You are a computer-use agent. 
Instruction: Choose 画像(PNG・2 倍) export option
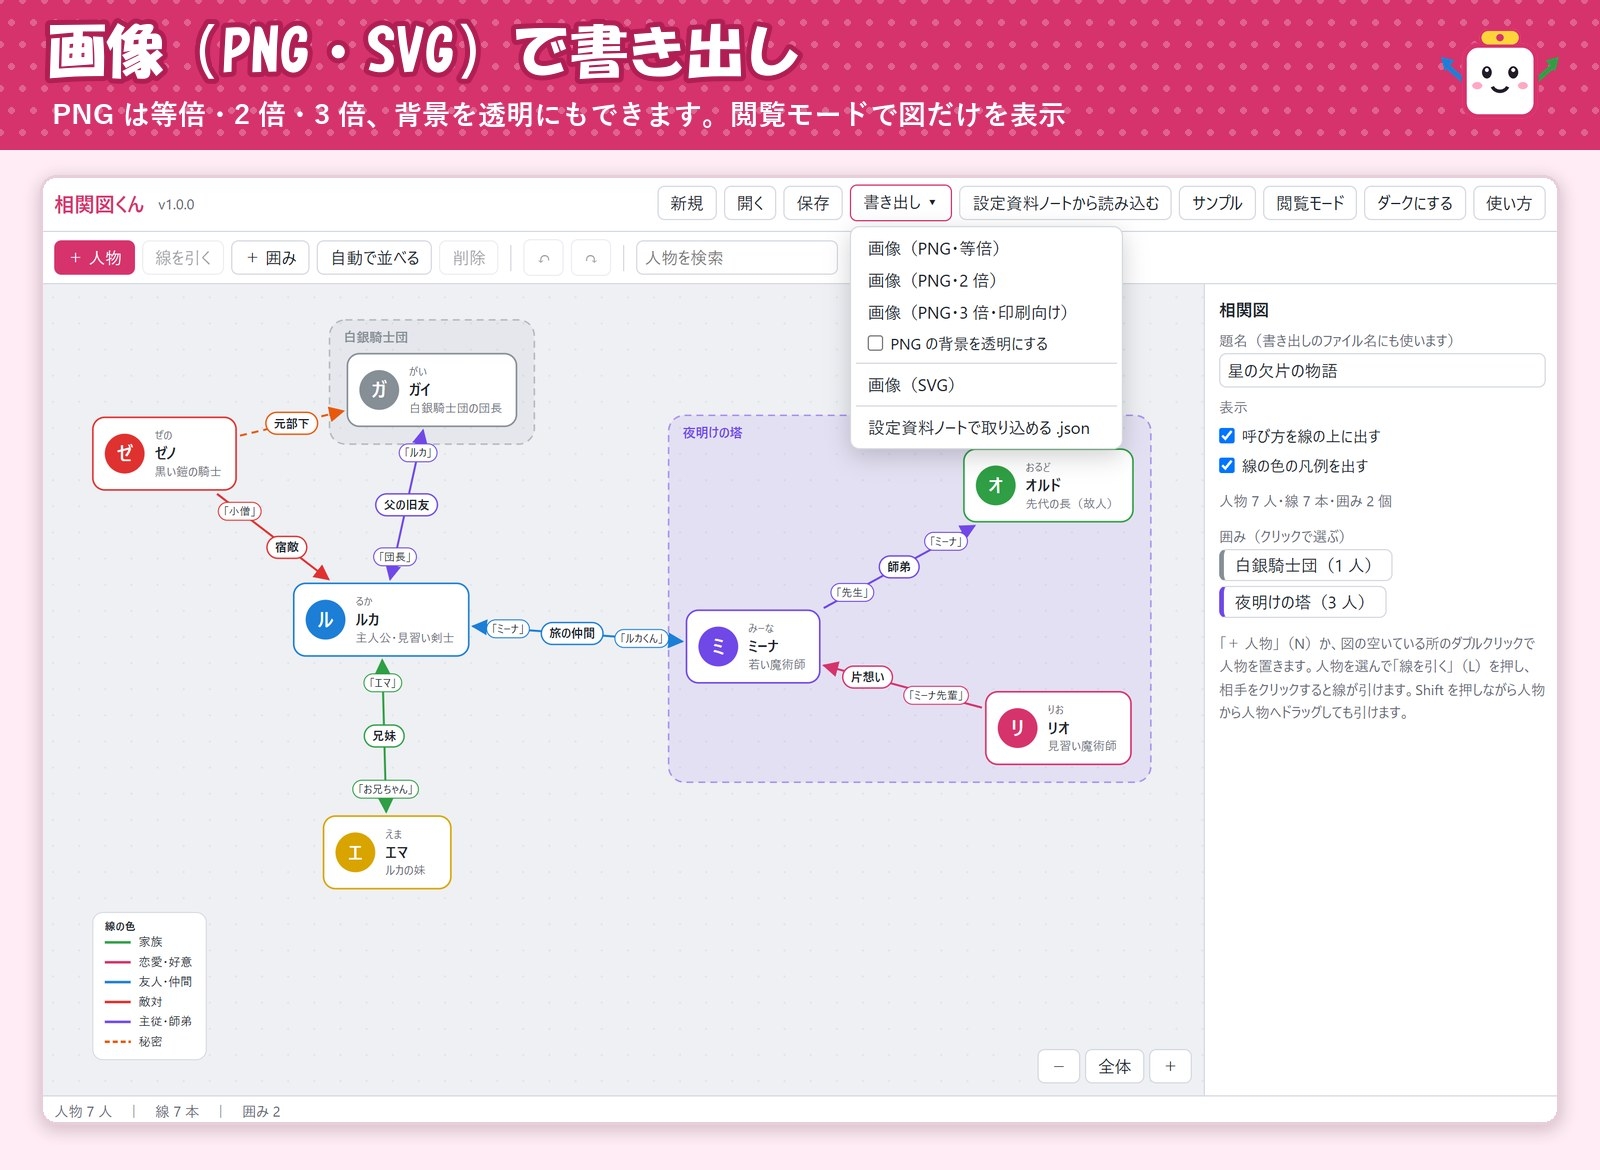pyautogui.click(x=985, y=280)
